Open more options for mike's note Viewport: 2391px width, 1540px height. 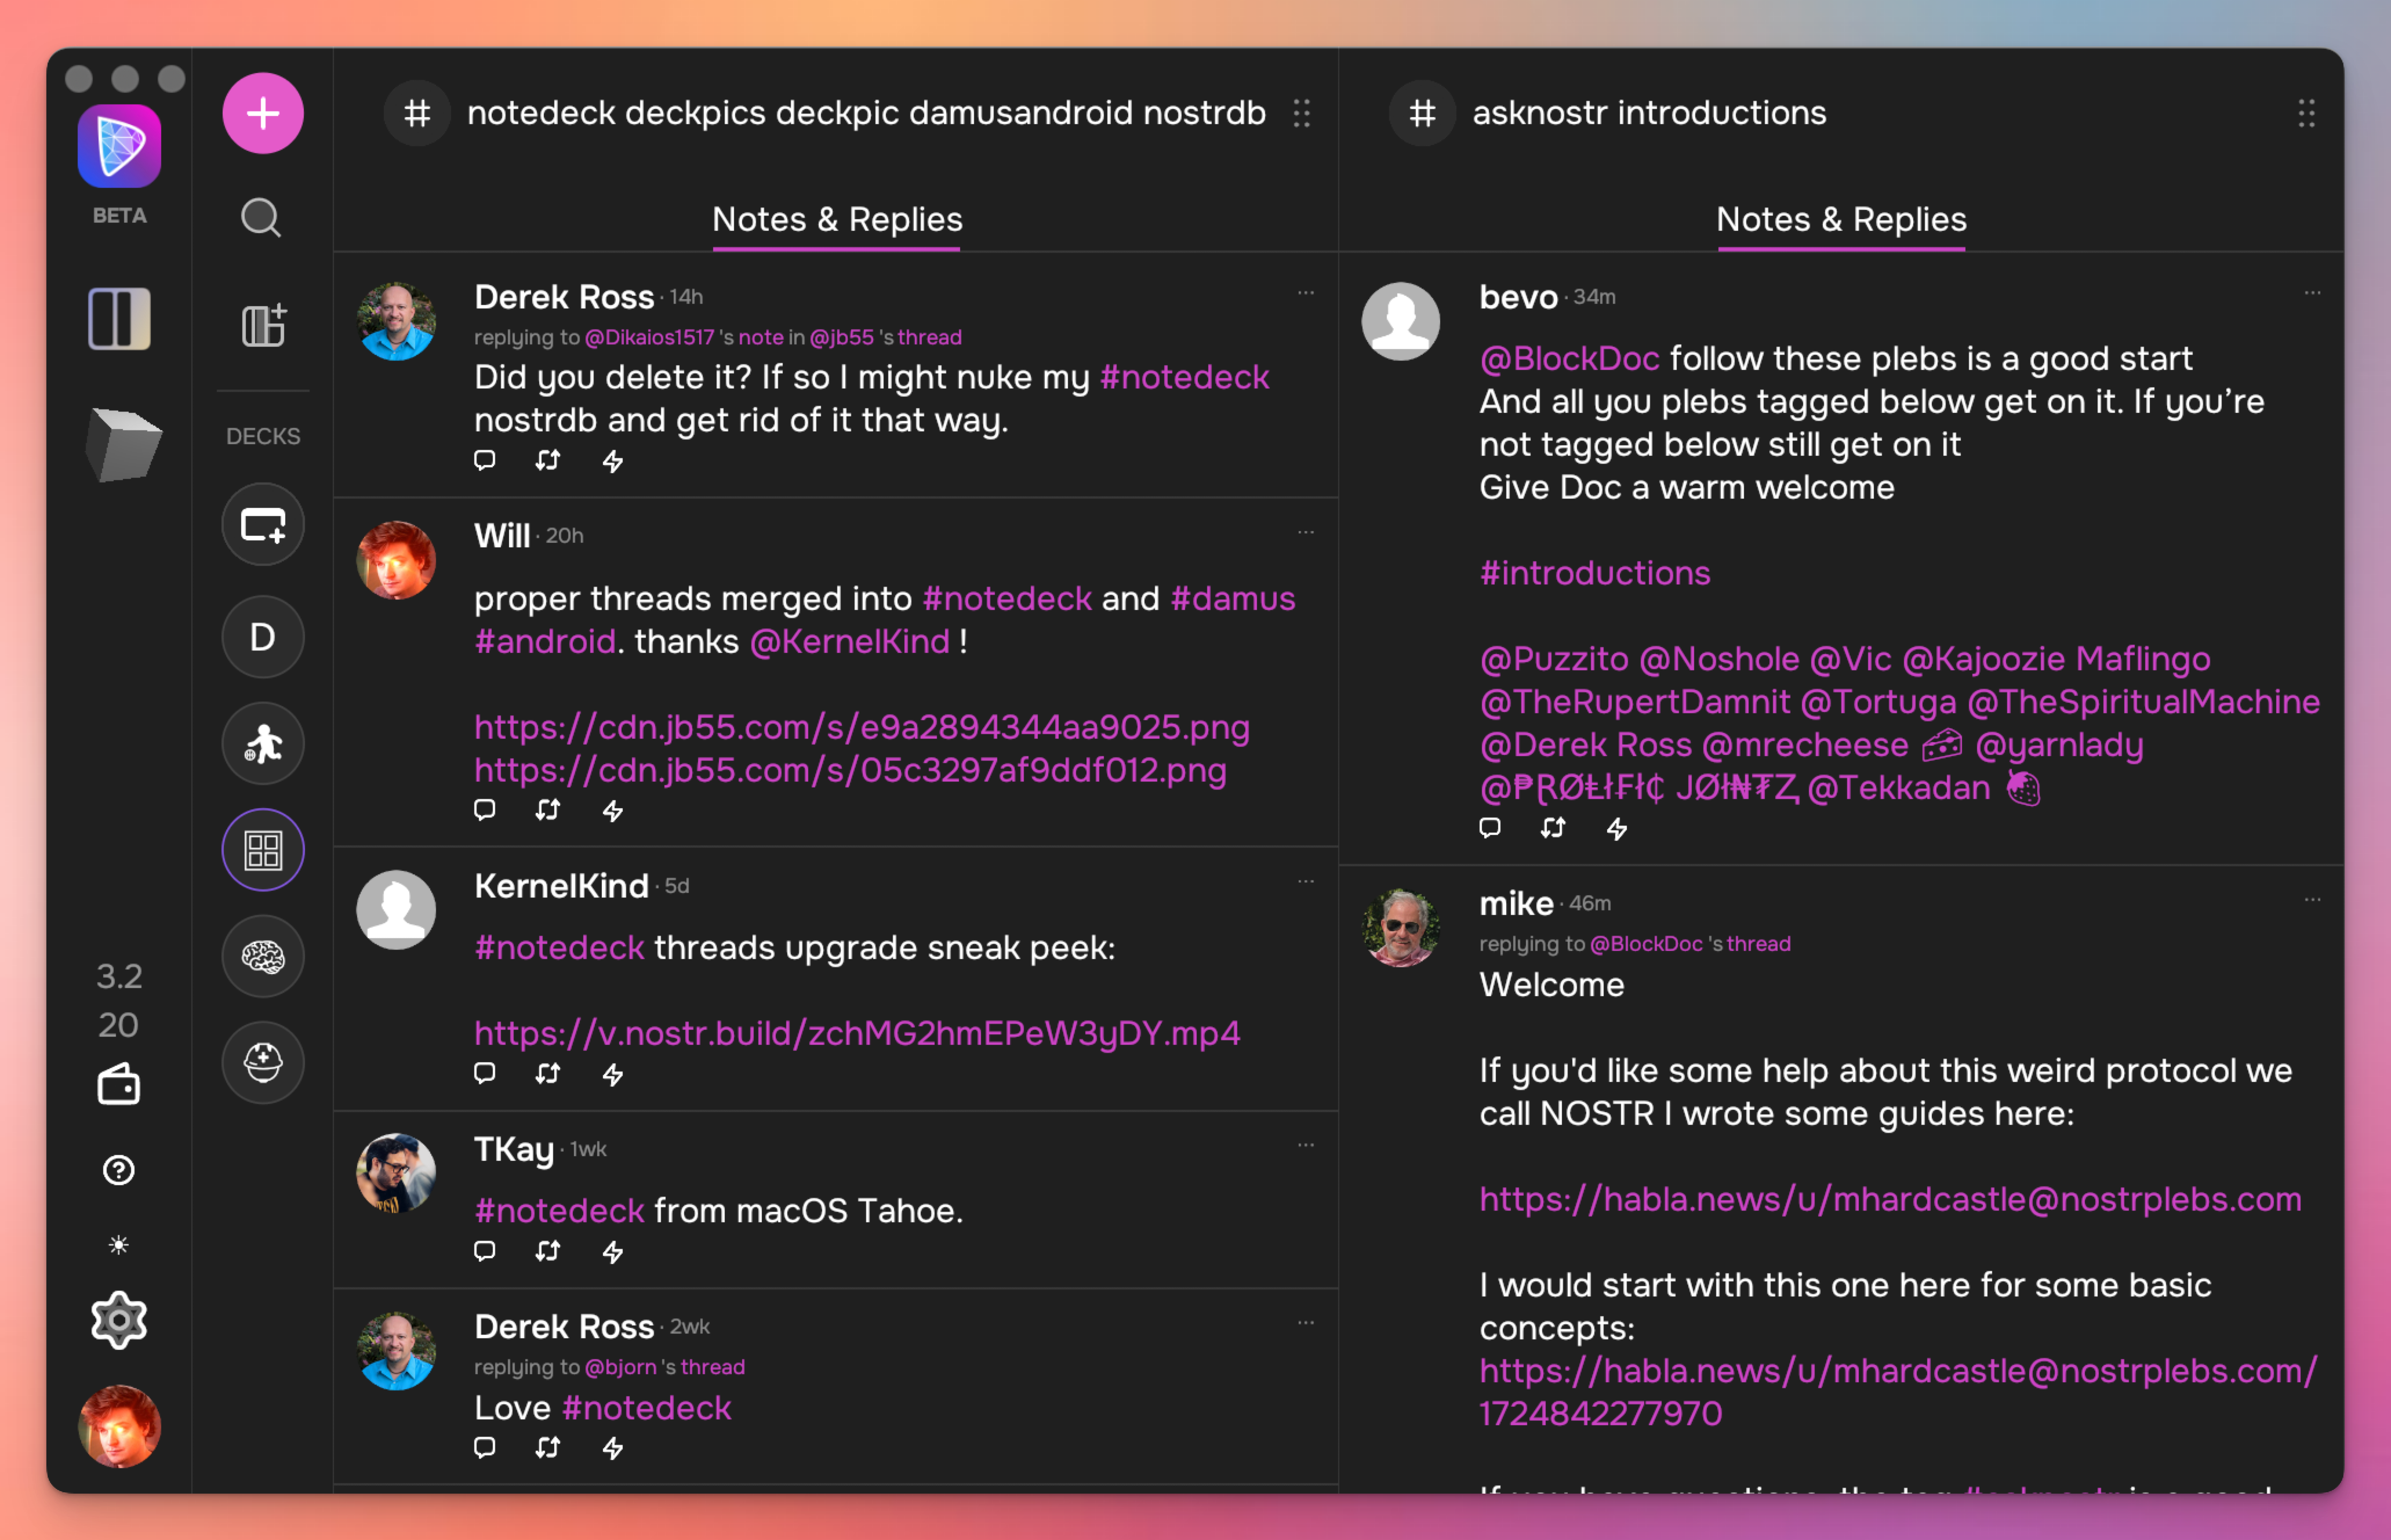point(2313,900)
